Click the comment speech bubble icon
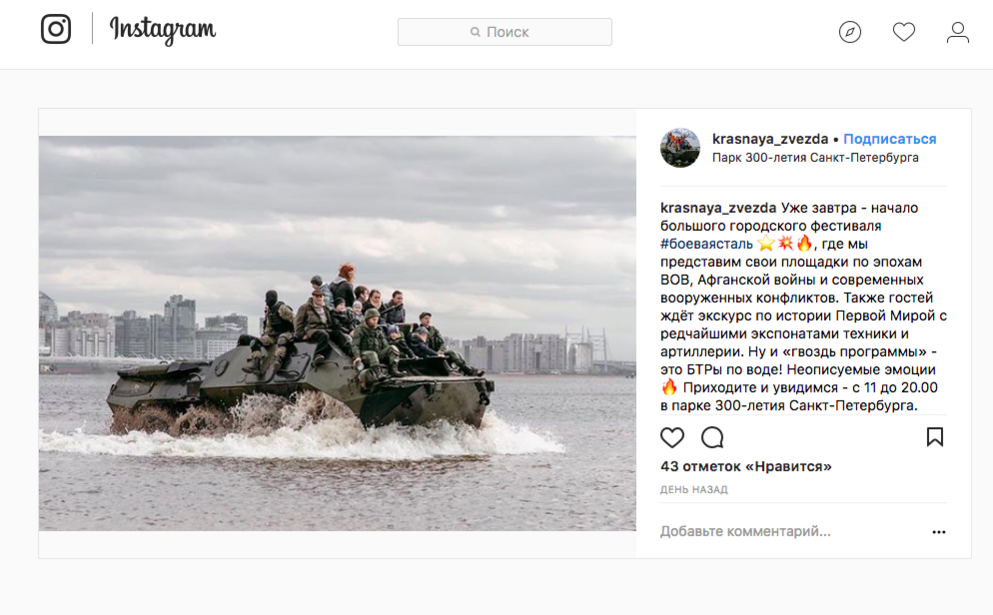This screenshot has width=993, height=615. coord(712,437)
